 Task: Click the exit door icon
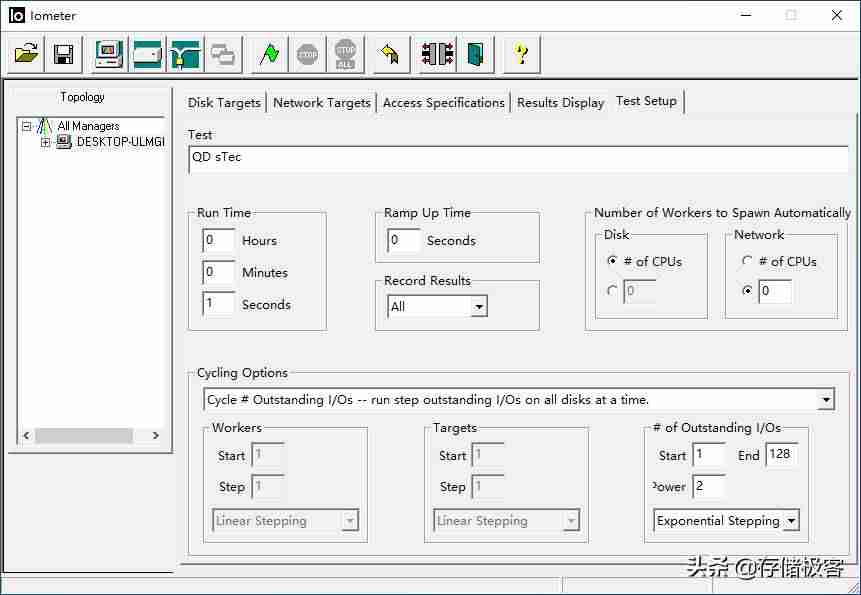pos(476,54)
